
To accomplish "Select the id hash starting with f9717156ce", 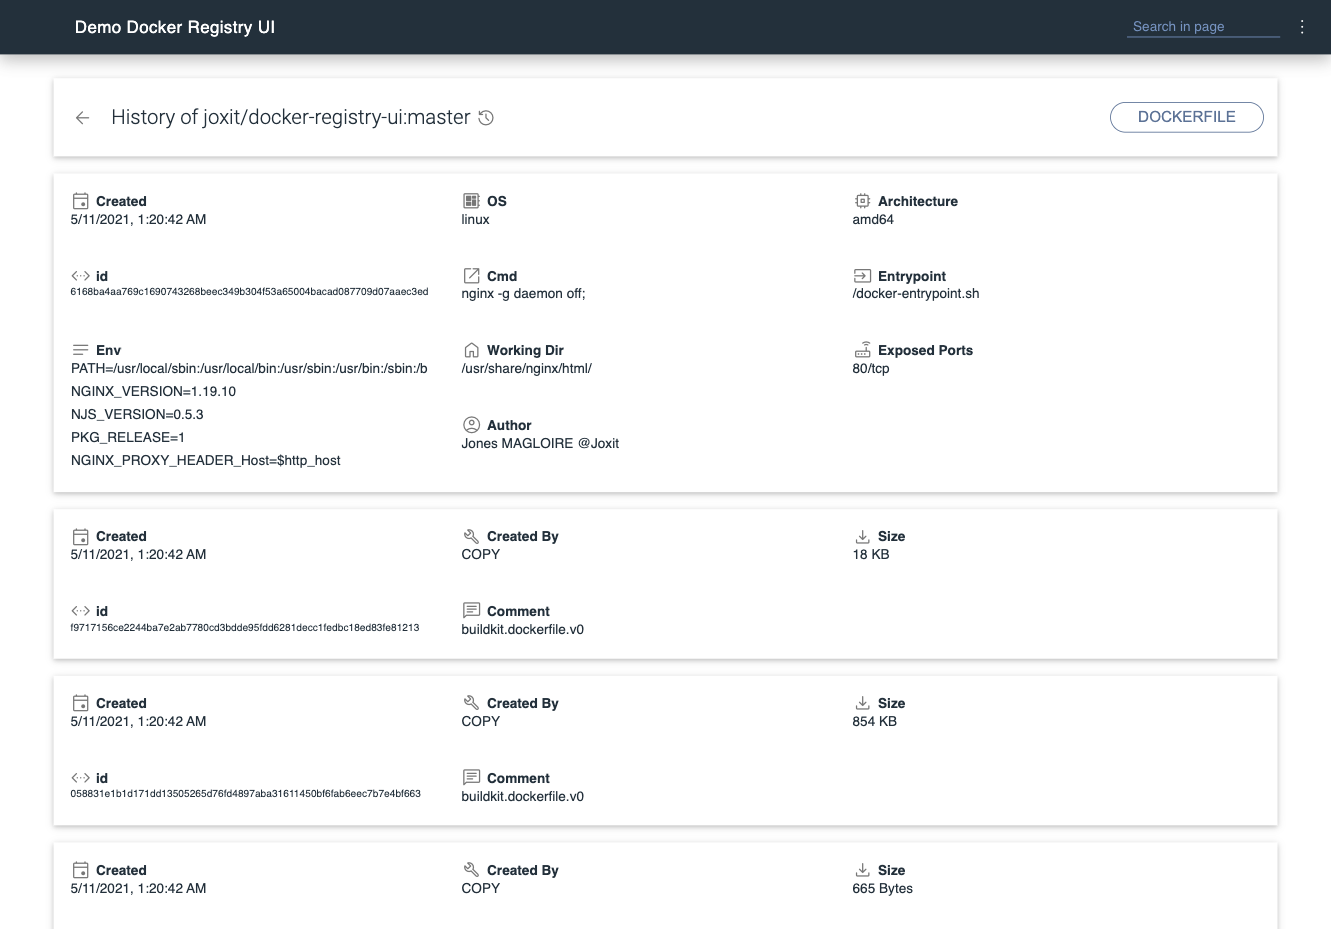I will tap(245, 628).
